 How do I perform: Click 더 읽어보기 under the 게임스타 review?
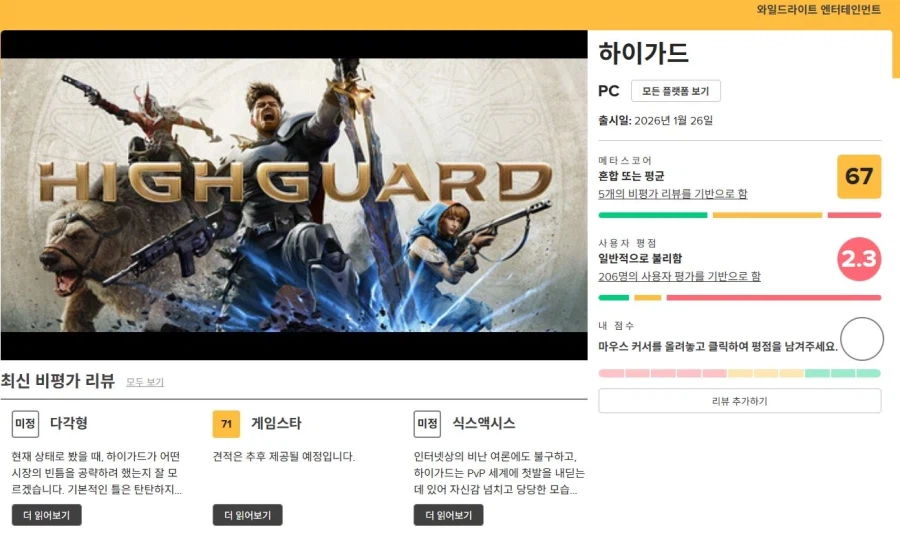tap(247, 515)
